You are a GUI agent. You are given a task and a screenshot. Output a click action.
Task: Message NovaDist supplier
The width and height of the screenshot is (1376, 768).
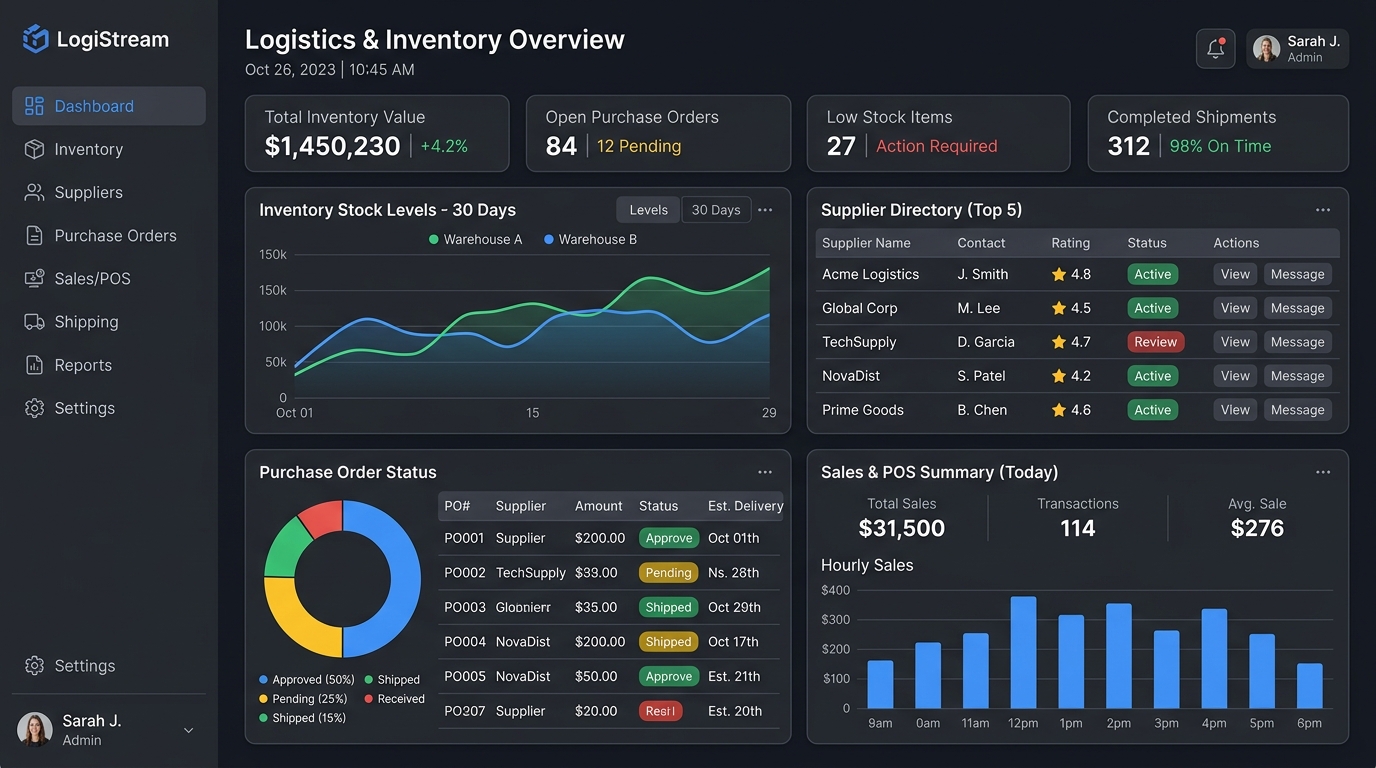click(1297, 376)
